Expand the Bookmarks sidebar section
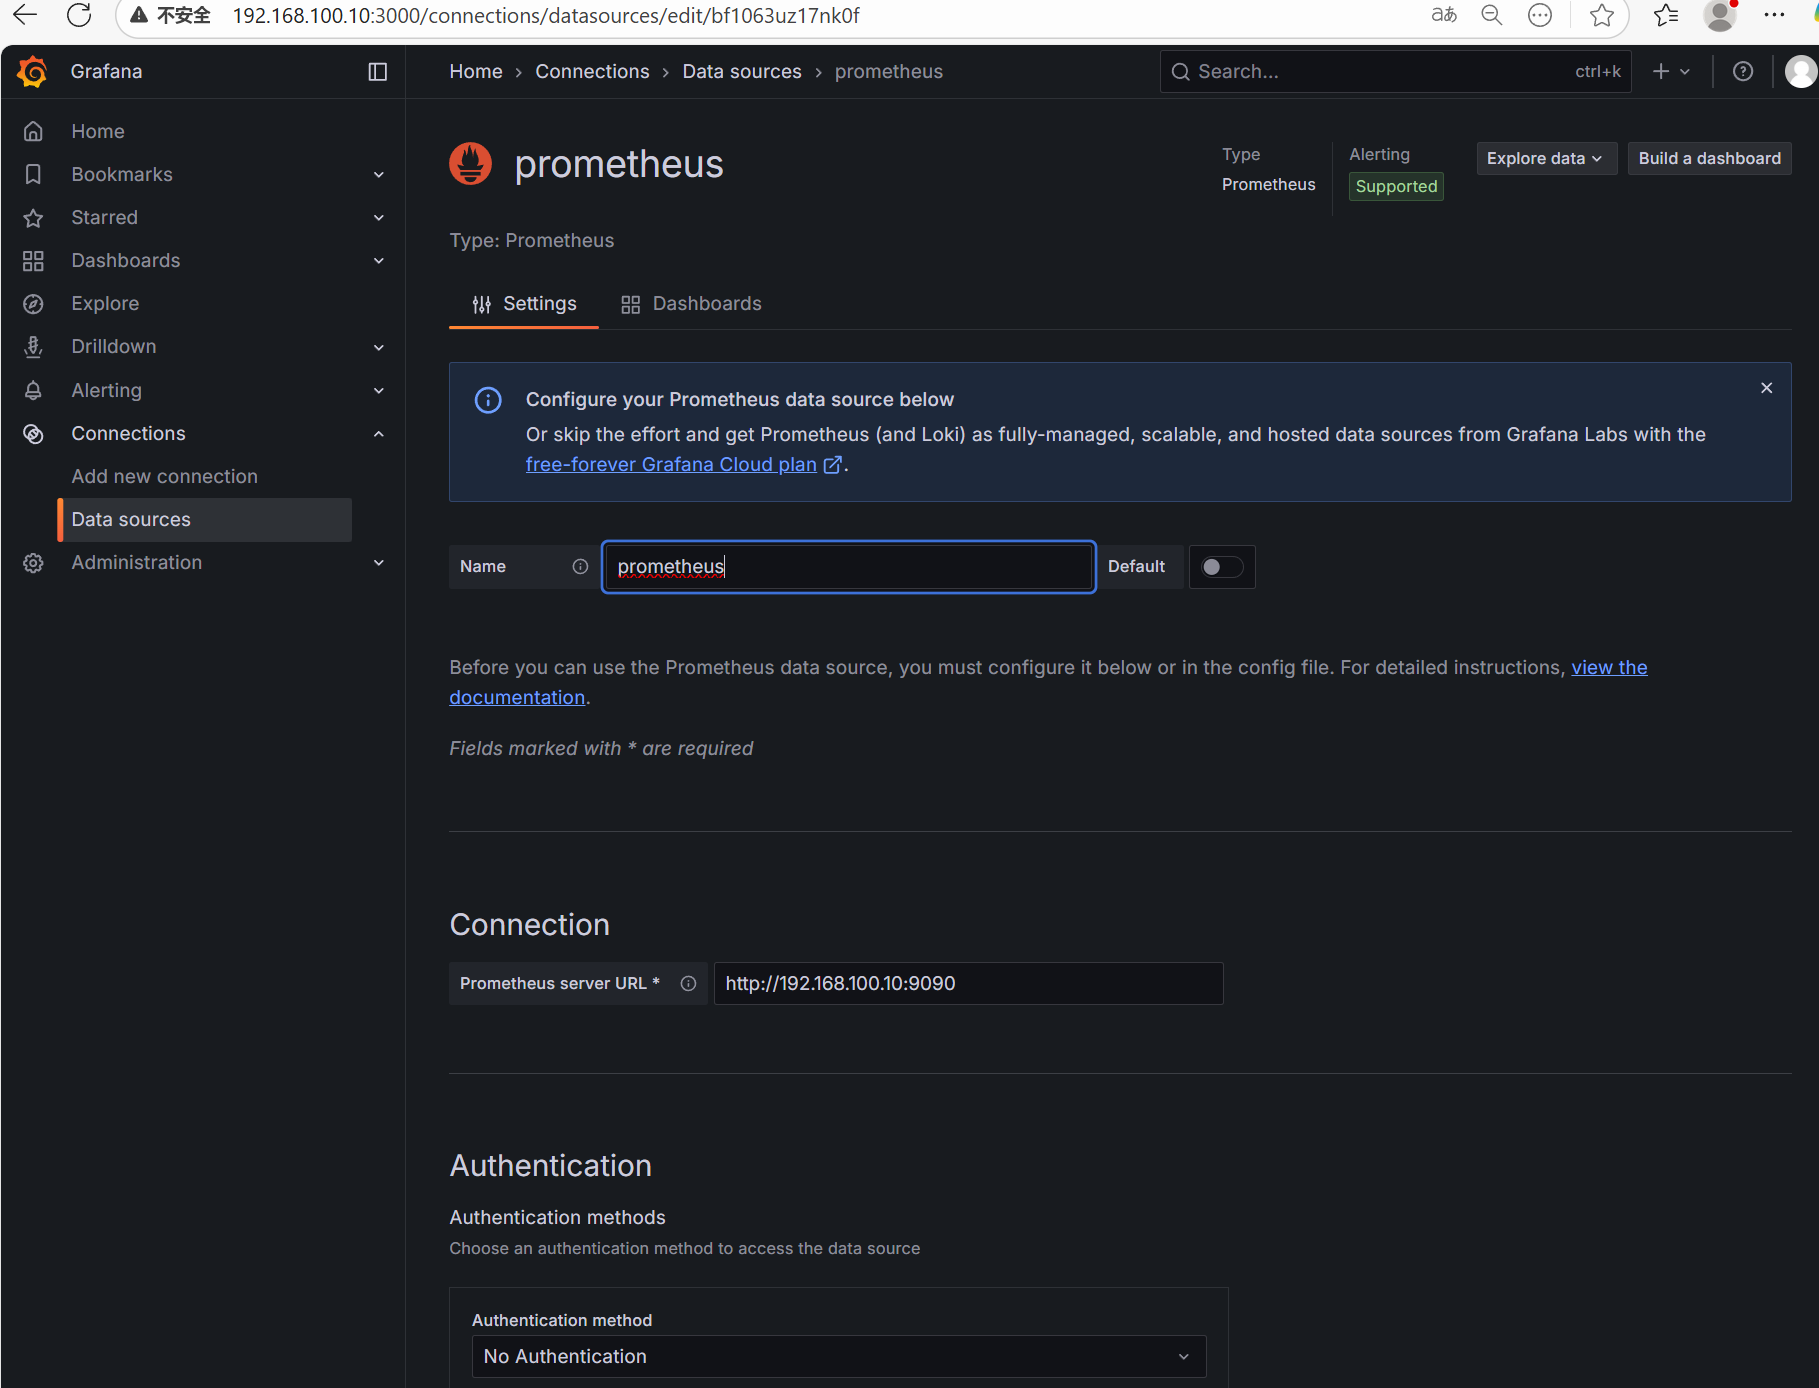Screen dimensions: 1819x1388 [379, 175]
